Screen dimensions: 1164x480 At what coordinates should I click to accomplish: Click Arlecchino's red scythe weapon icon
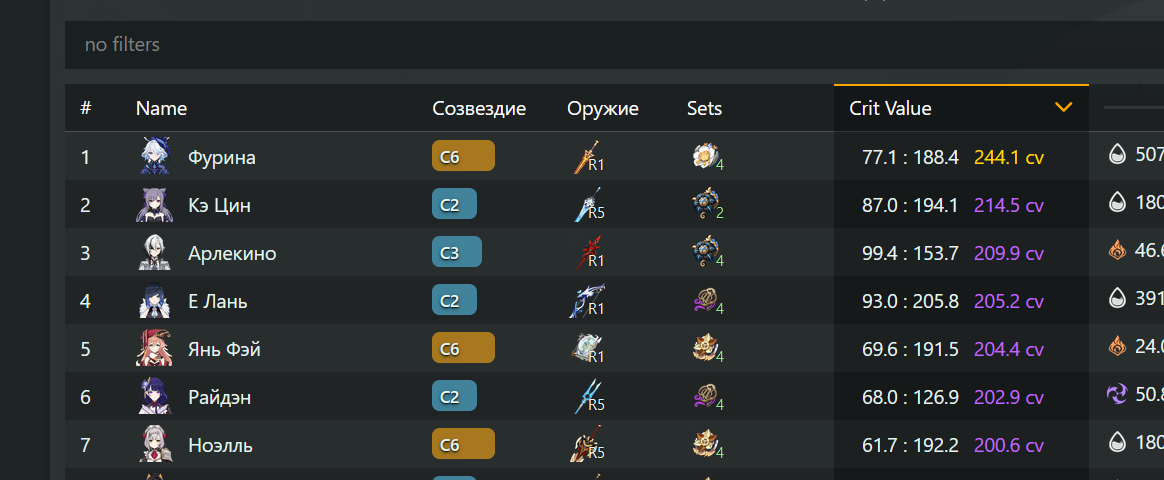coord(586,253)
